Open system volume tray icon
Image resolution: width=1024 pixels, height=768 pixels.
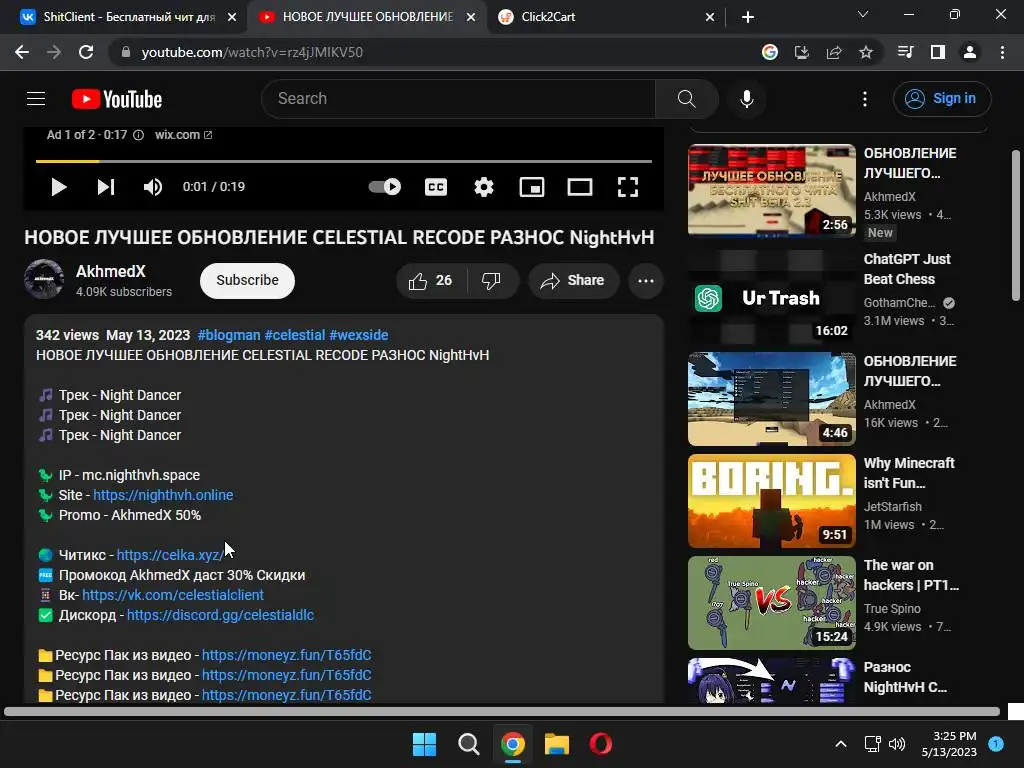click(897, 744)
